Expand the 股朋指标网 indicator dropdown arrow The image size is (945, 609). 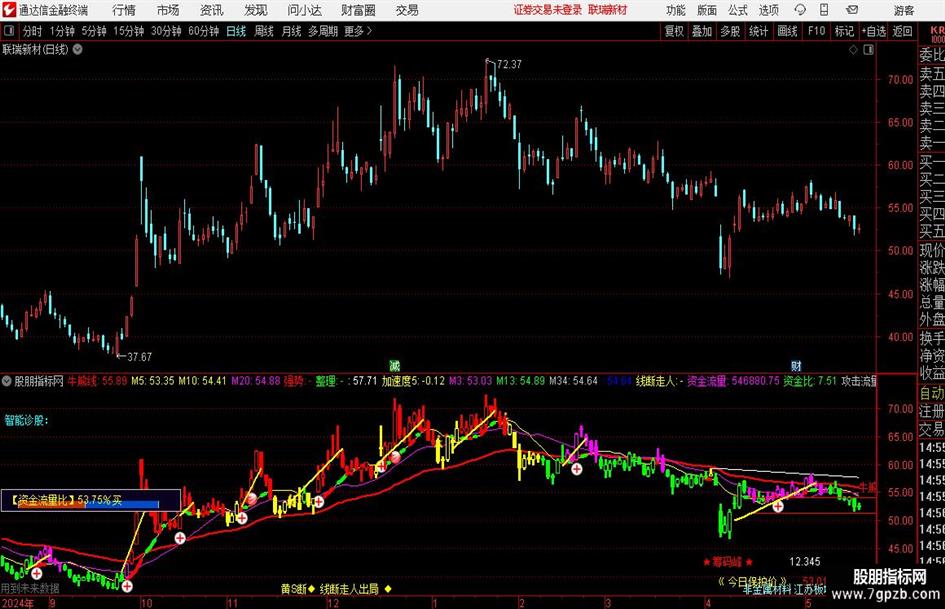(7, 381)
